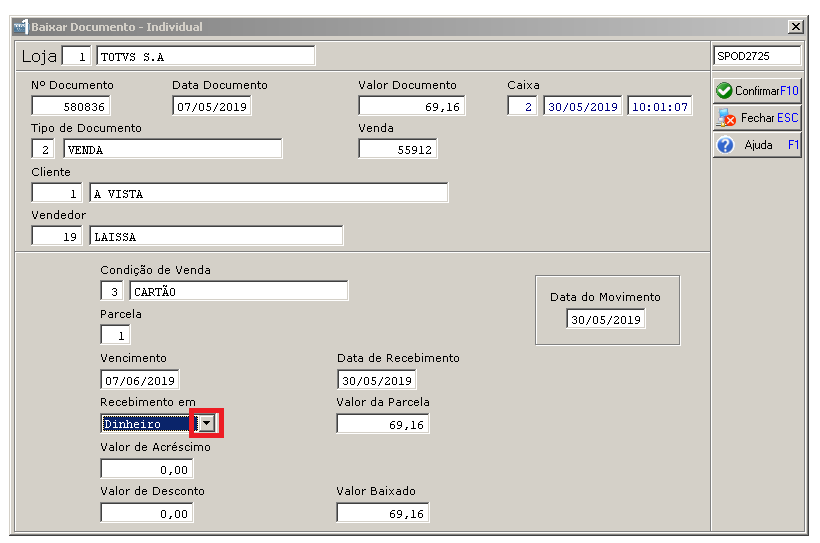Click Data Documento field 07/05/2019

click(212, 106)
